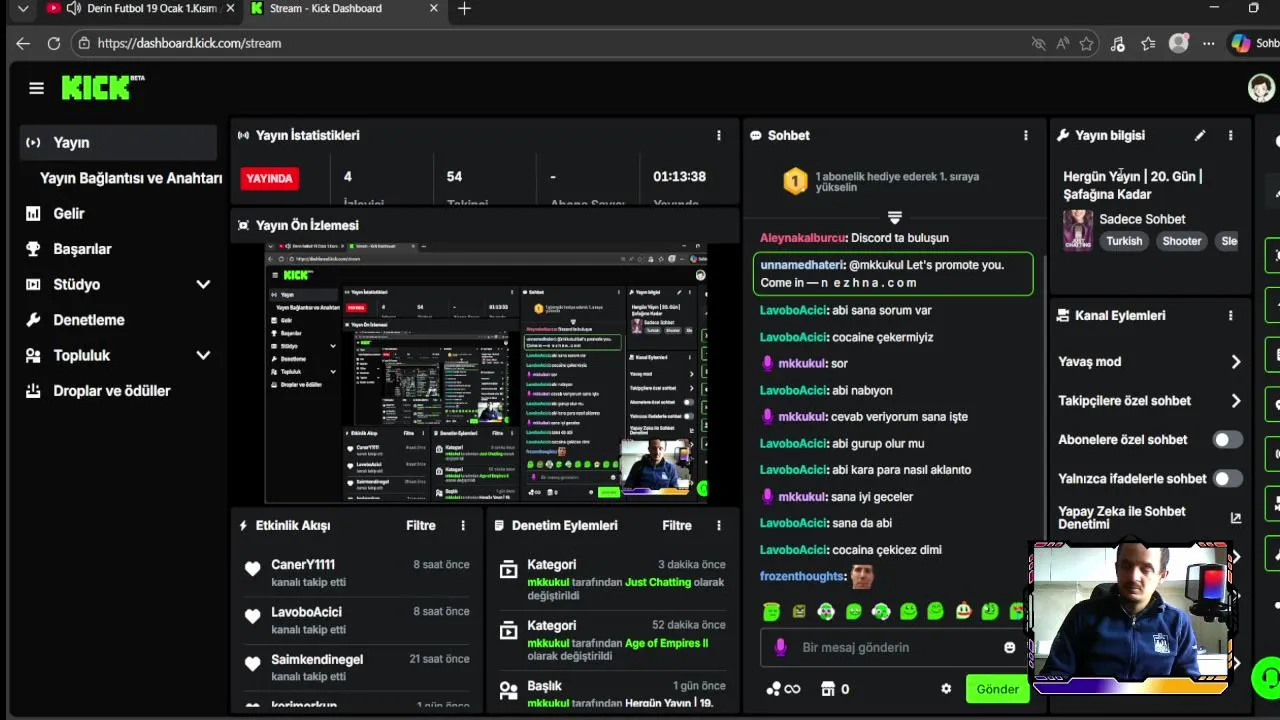
Task: Click the Turkish tag
Action: point(1124,241)
